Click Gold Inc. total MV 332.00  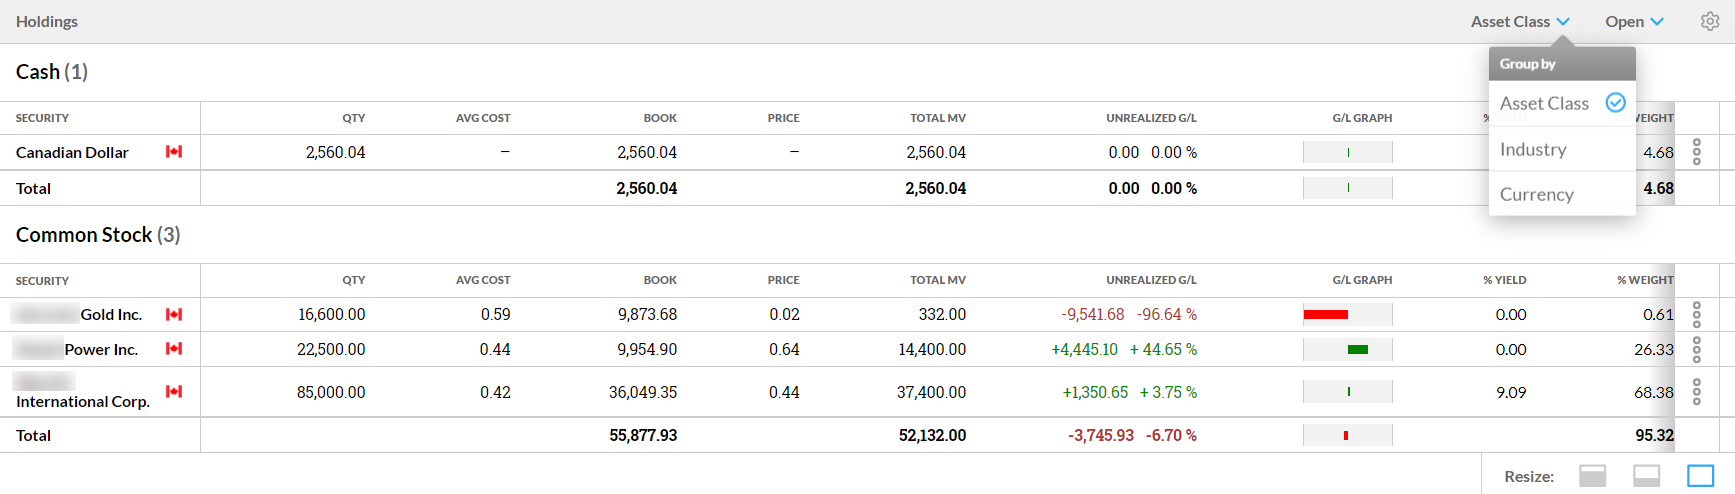[x=942, y=314]
